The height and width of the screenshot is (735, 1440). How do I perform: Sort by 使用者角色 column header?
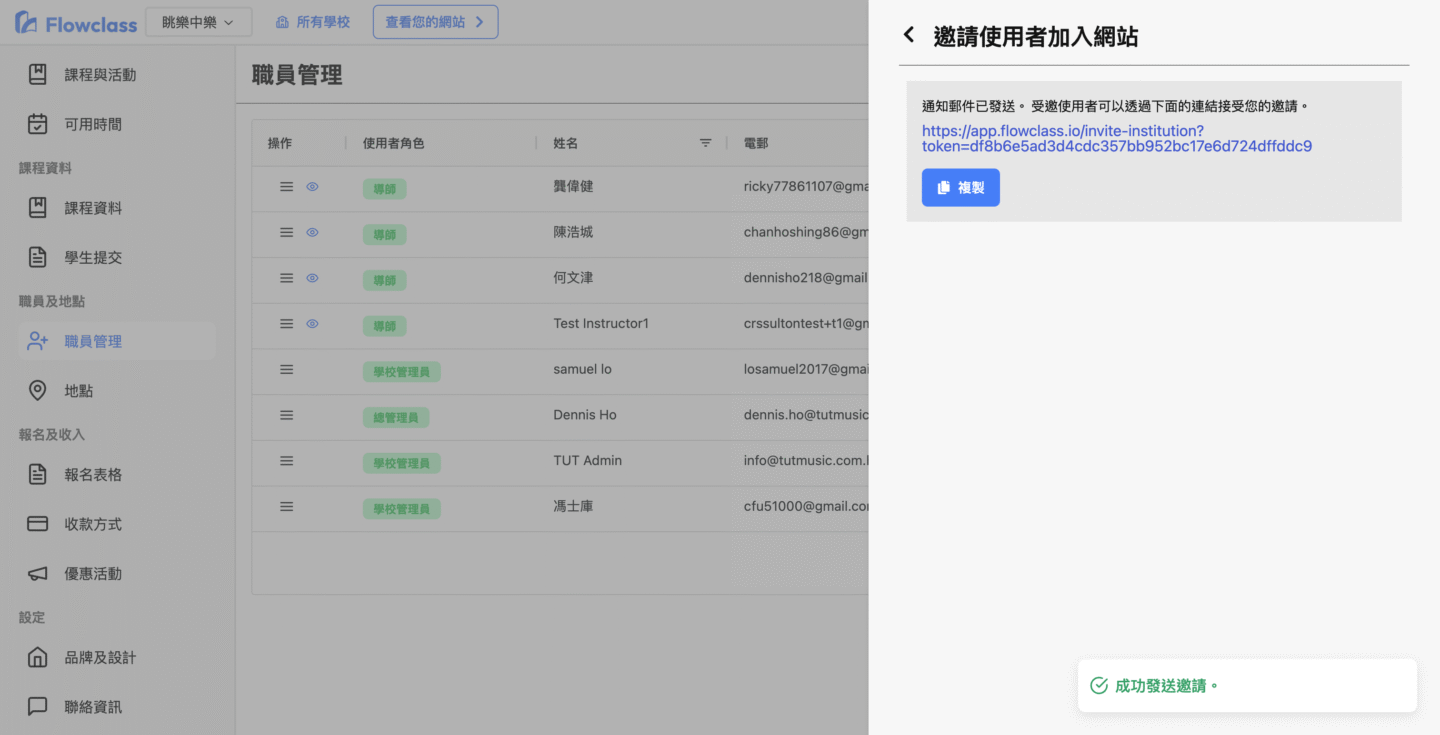(x=393, y=143)
